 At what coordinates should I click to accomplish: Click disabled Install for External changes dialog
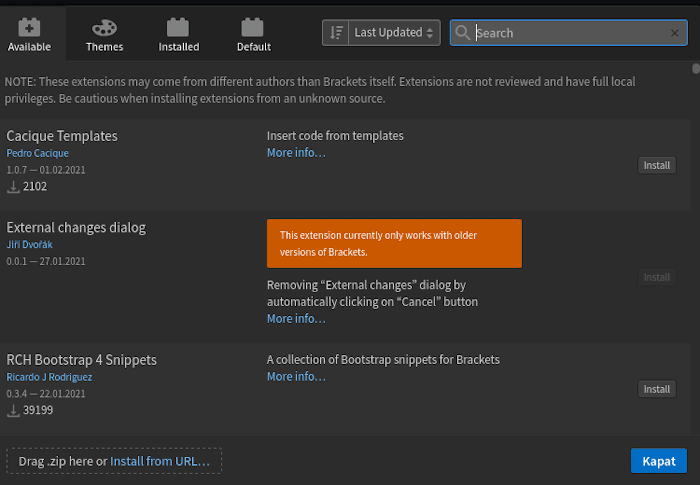point(657,277)
